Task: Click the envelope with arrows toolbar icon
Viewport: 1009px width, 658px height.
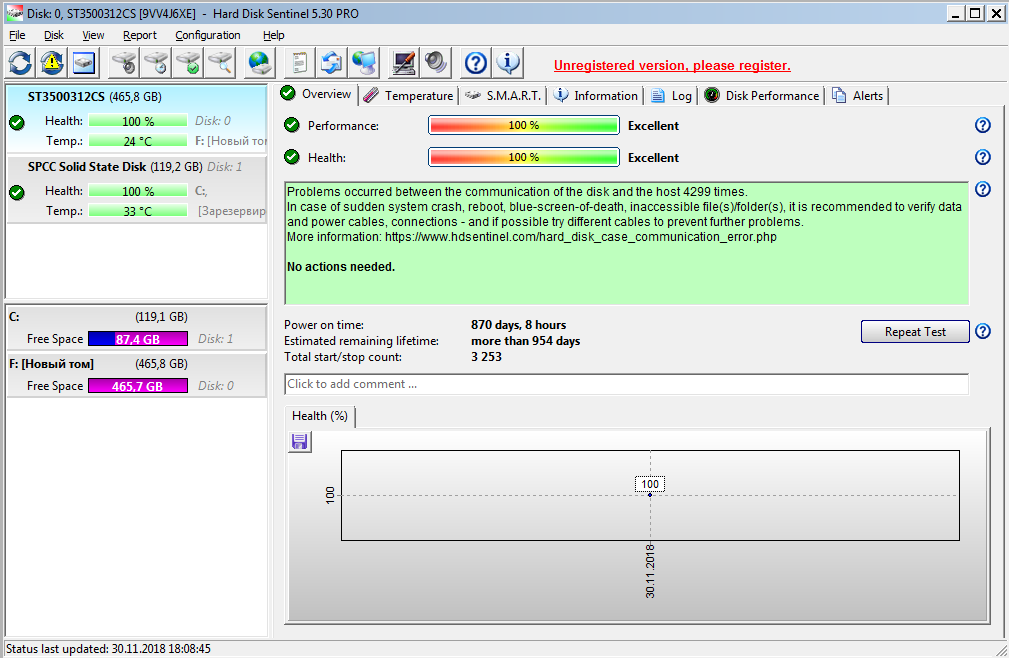Action: pos(331,63)
